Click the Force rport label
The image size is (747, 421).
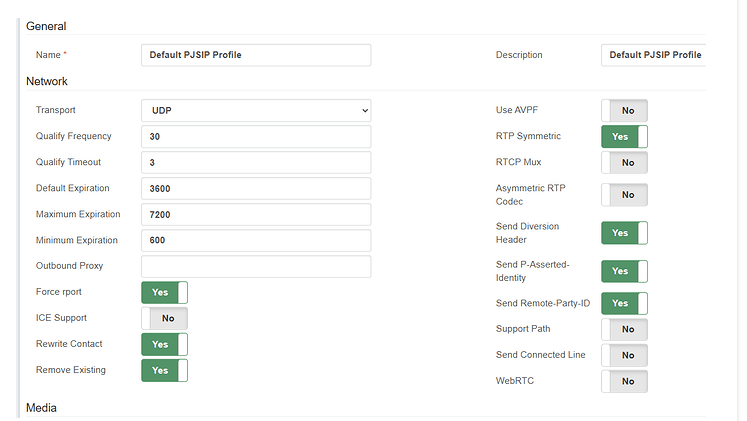(59, 292)
